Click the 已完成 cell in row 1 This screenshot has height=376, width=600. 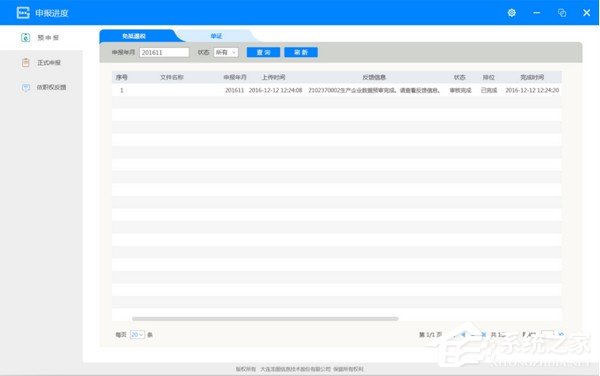point(489,90)
